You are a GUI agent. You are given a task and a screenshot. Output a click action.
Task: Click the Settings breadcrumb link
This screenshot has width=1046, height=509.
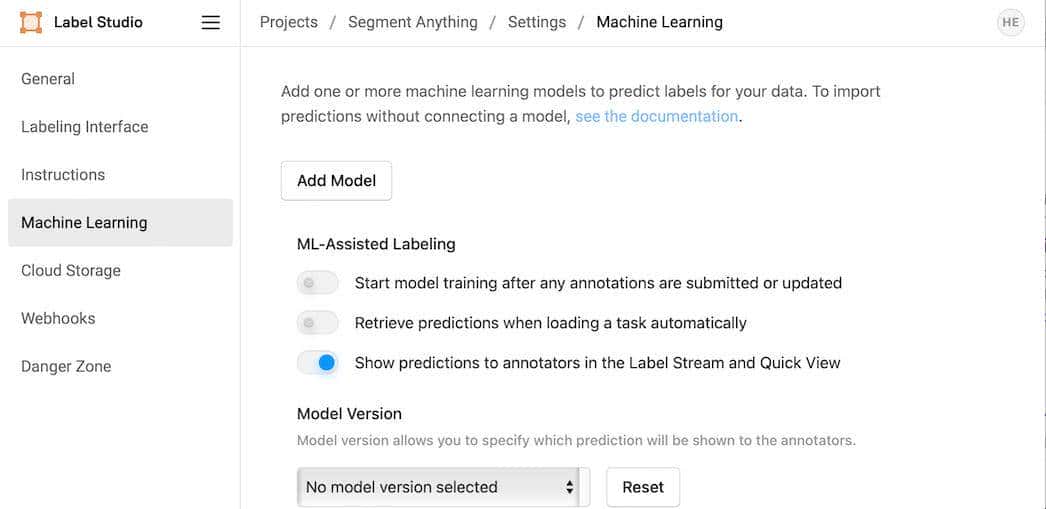click(x=537, y=22)
